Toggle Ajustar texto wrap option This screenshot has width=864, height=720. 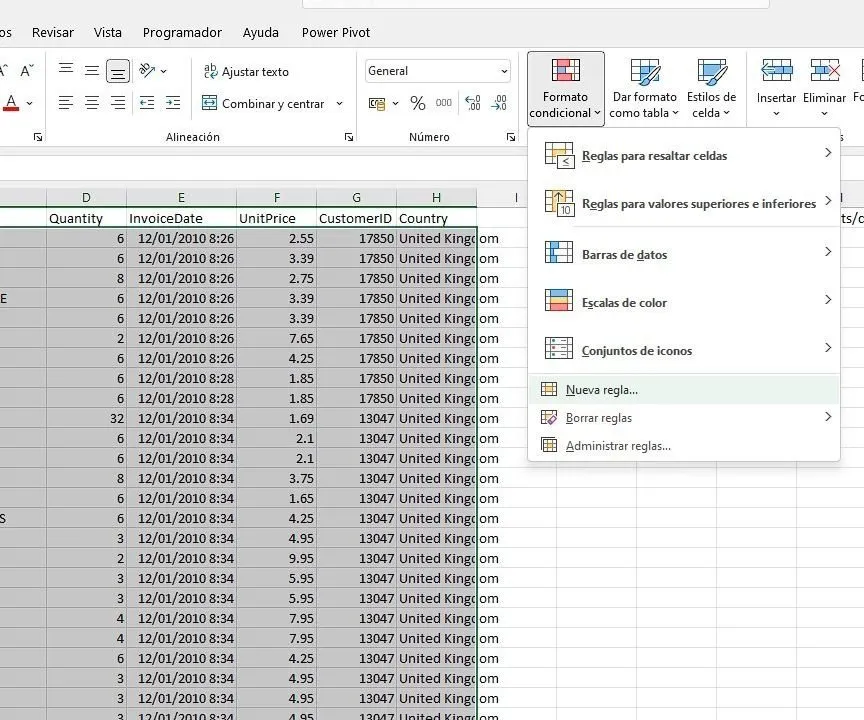pyautogui.click(x=246, y=71)
